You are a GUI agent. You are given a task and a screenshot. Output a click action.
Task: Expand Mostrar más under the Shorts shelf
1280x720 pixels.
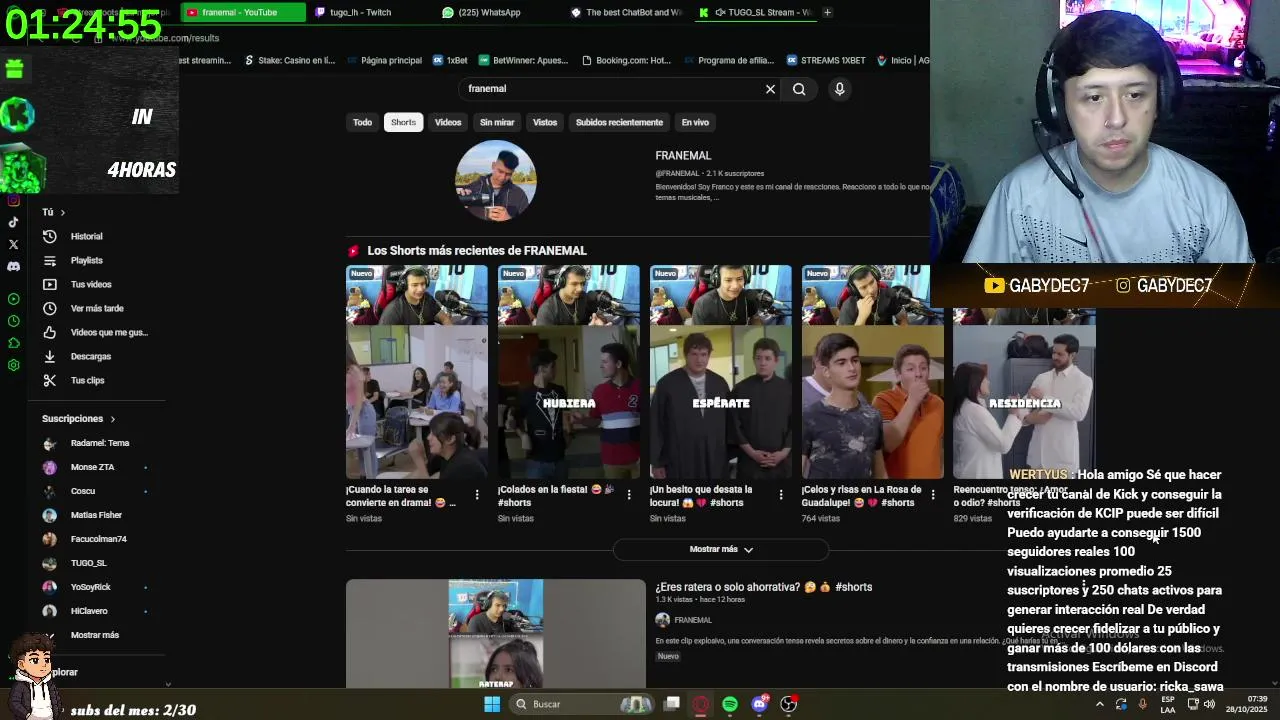click(721, 549)
